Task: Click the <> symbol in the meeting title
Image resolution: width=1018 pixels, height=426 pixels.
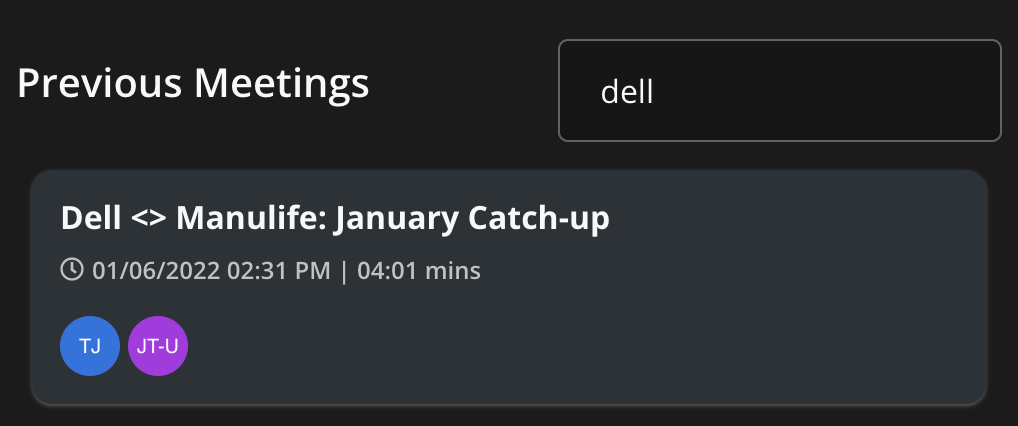Action: [149, 219]
